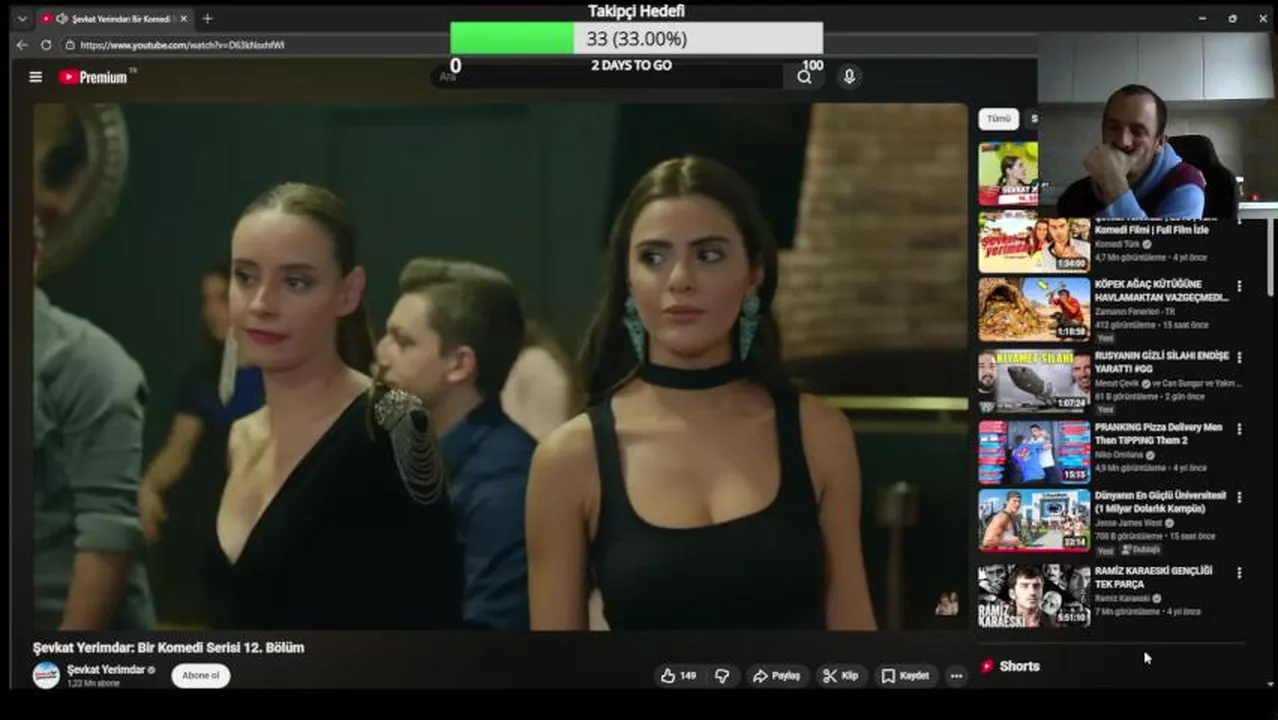Open the tab search dropdown chevron

(22, 19)
